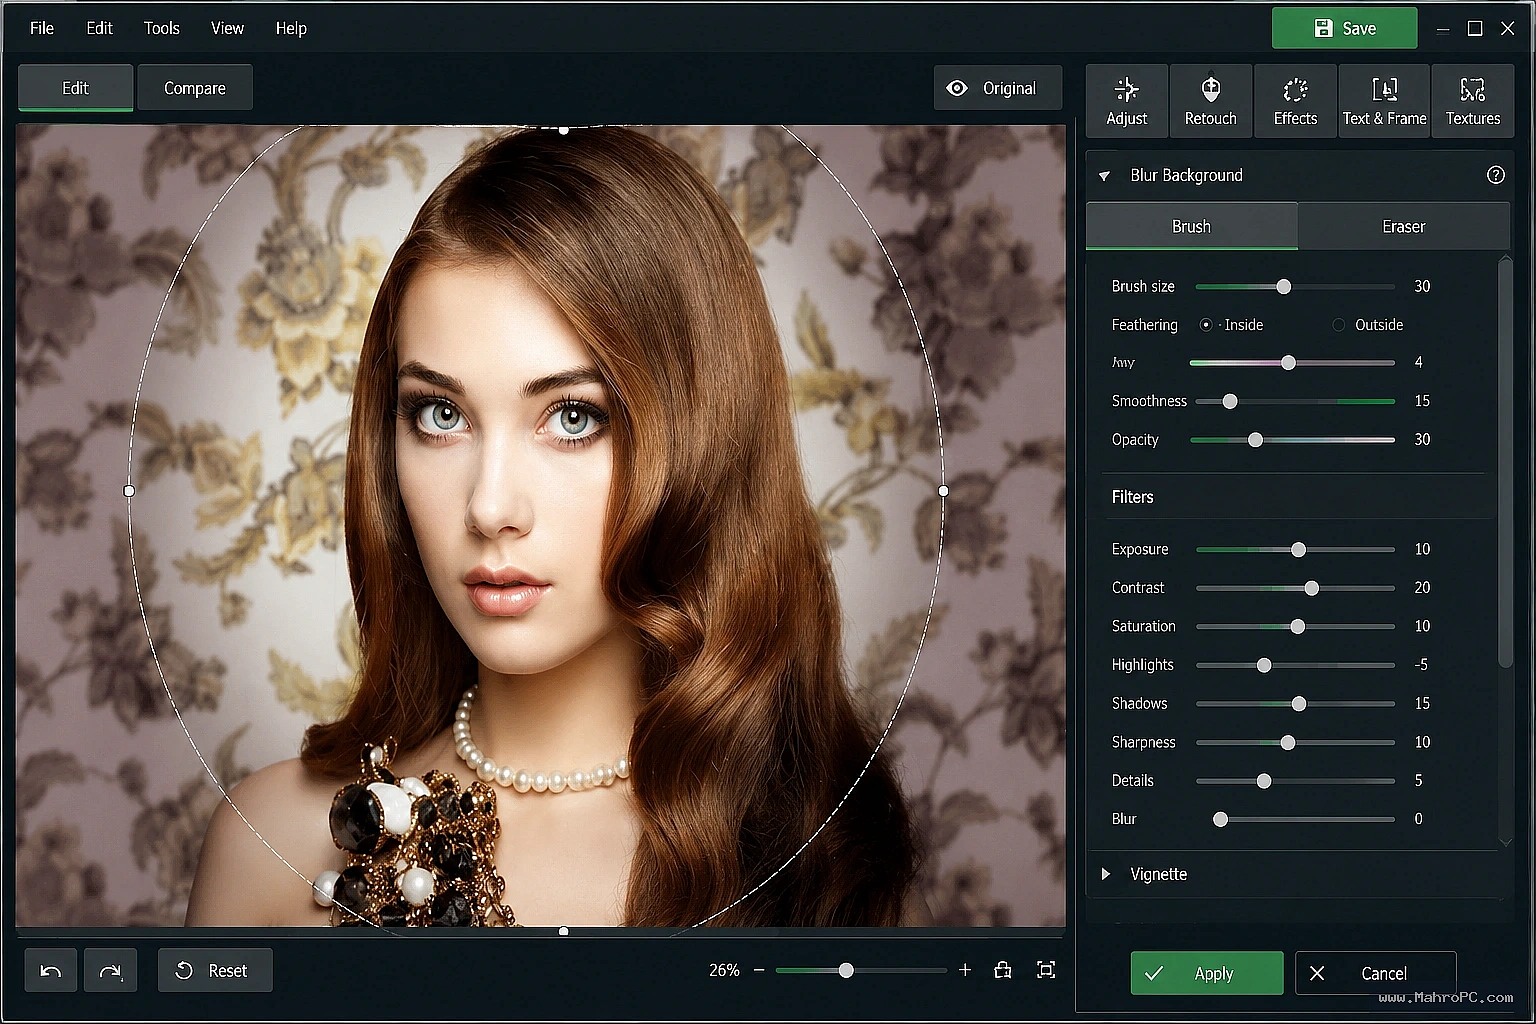The height and width of the screenshot is (1024, 1536).
Task: Adjust the Details slider
Action: pyautogui.click(x=1295, y=781)
